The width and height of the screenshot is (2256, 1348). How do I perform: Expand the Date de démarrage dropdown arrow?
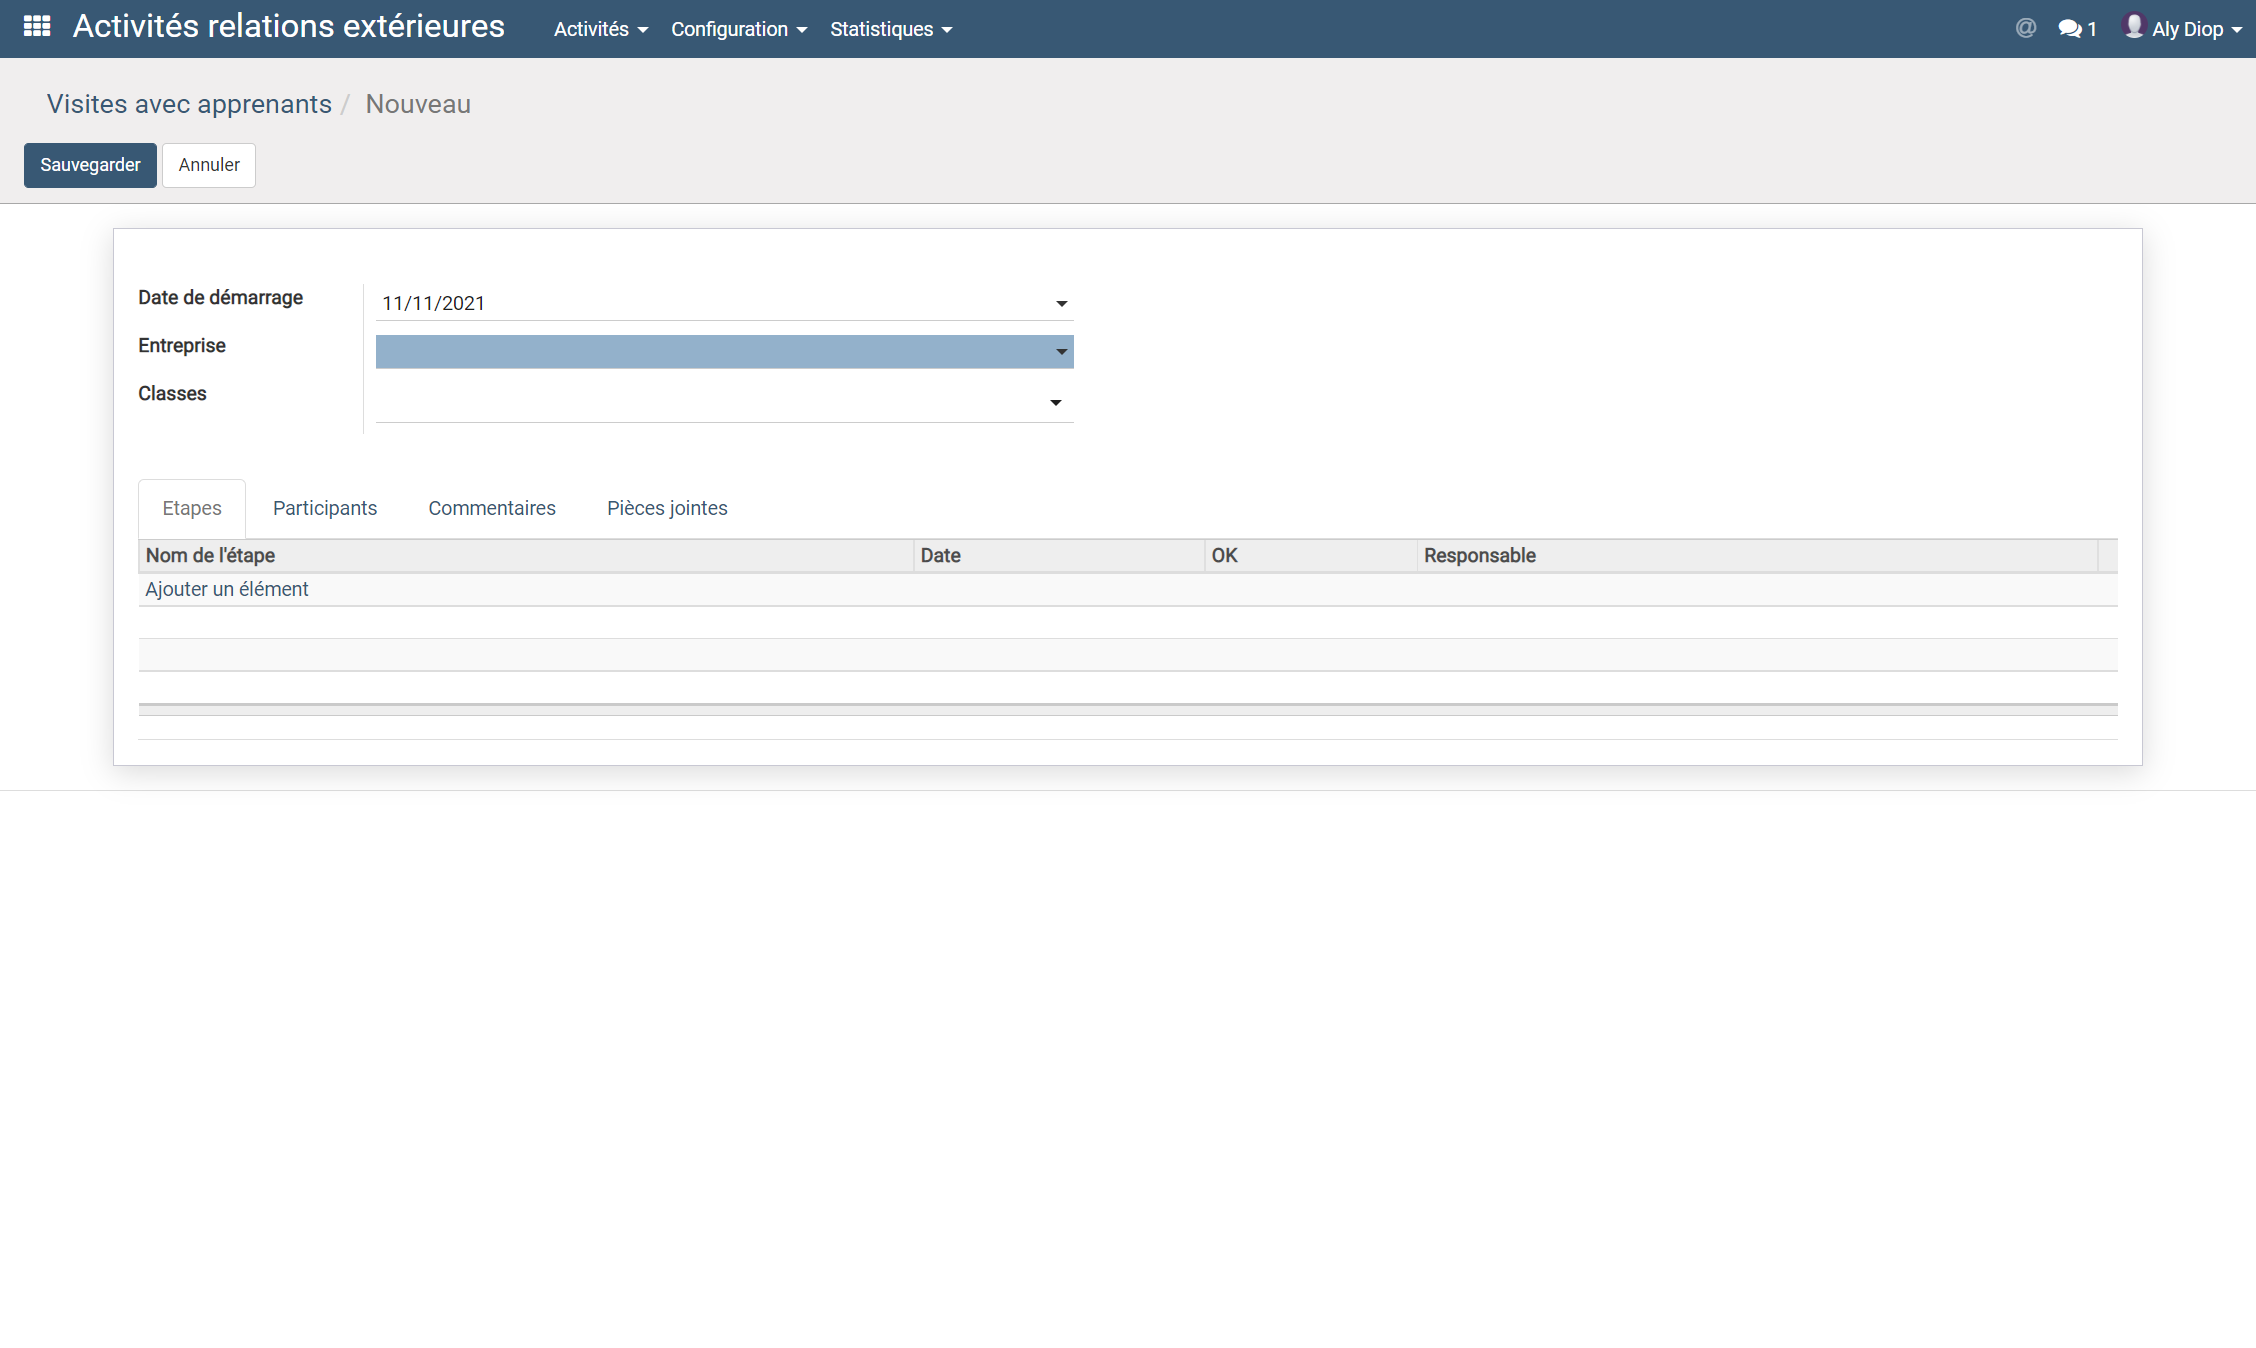[1061, 304]
